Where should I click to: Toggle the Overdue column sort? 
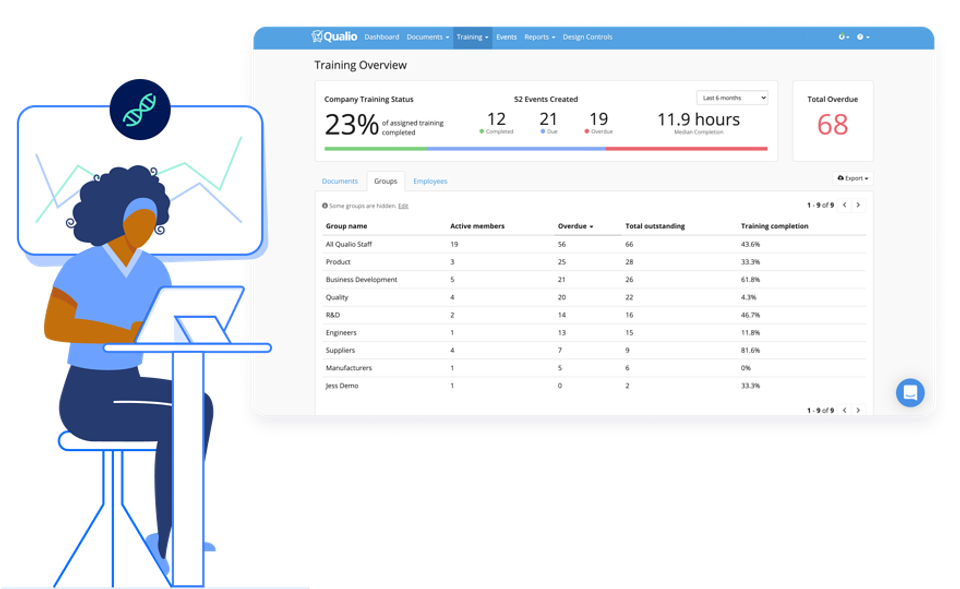[x=572, y=225]
